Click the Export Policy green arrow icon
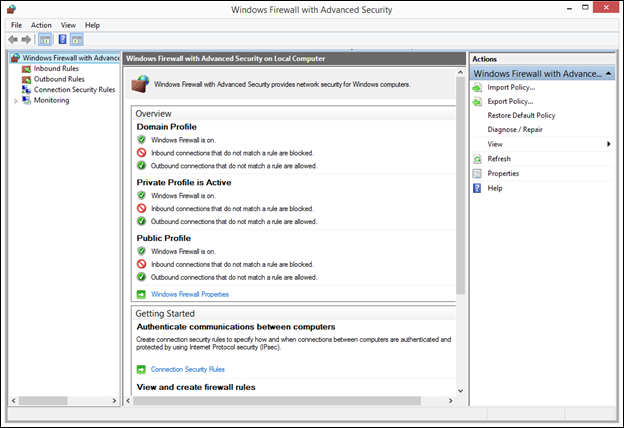 (x=477, y=102)
